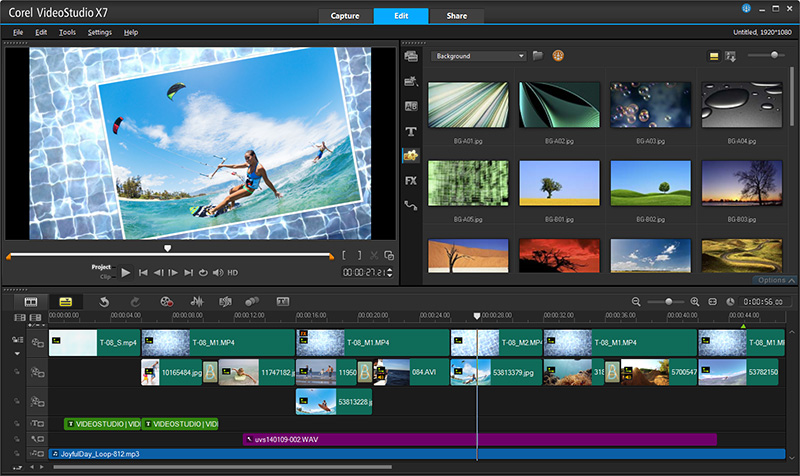800x476 pixels.
Task: Open the Settings menu
Action: click(x=99, y=32)
